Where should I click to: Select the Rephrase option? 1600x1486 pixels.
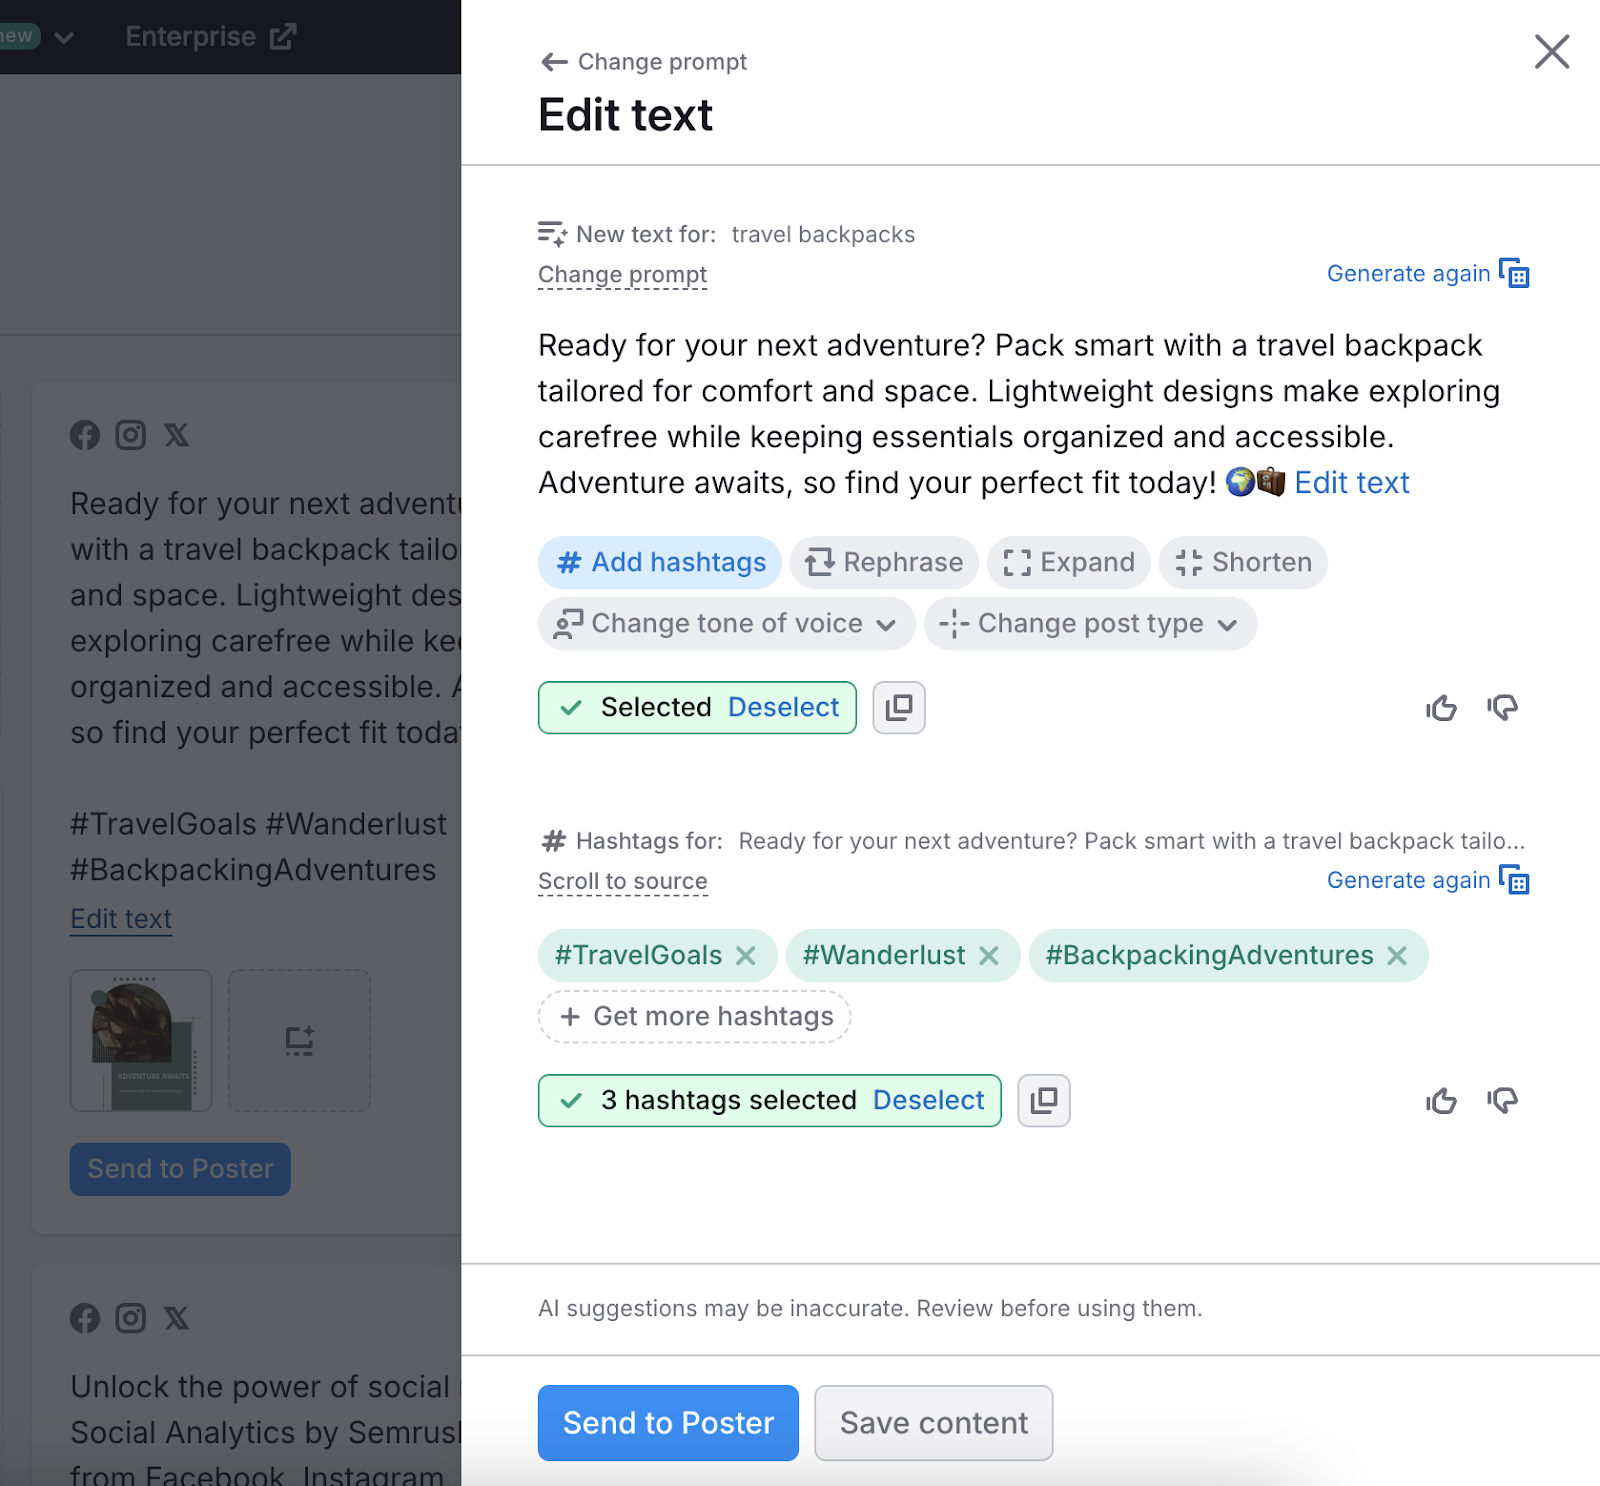click(x=883, y=562)
